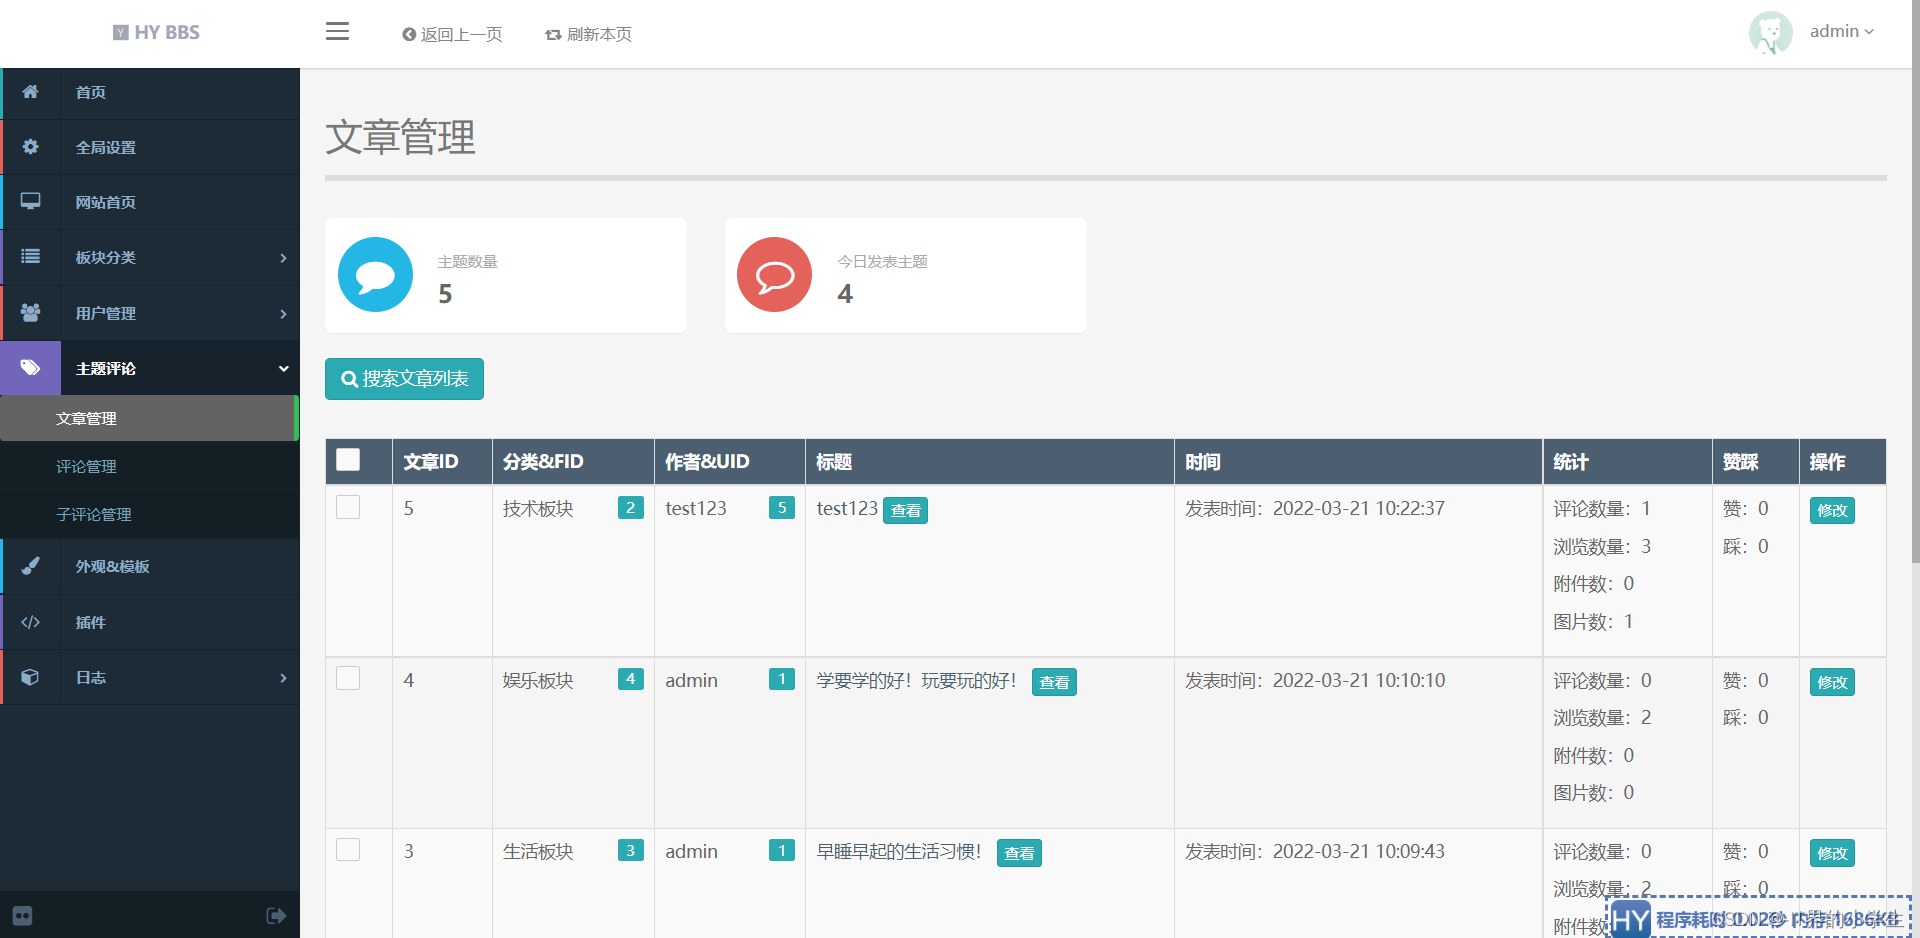The width and height of the screenshot is (1920, 938).
Task: Click 刷新本页 link
Action: point(589,34)
